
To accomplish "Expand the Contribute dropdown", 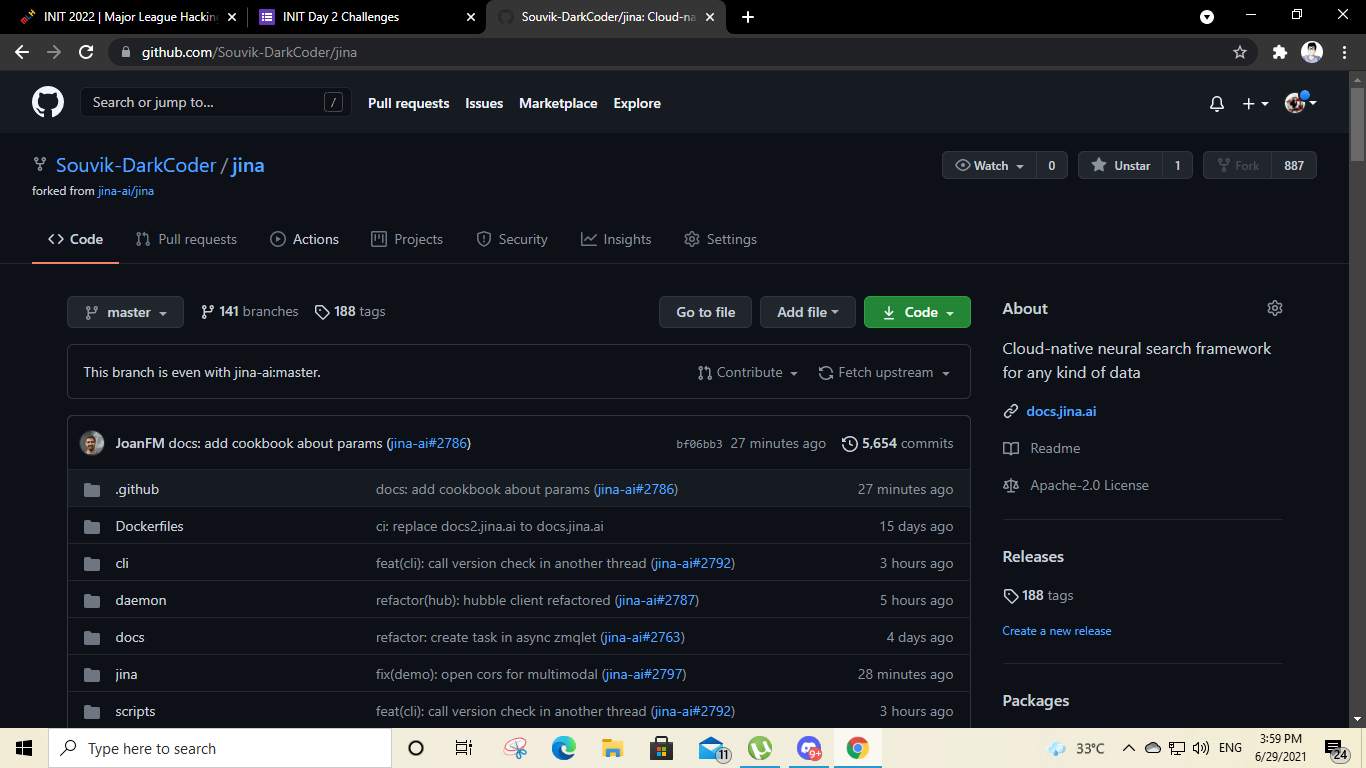I will point(746,372).
